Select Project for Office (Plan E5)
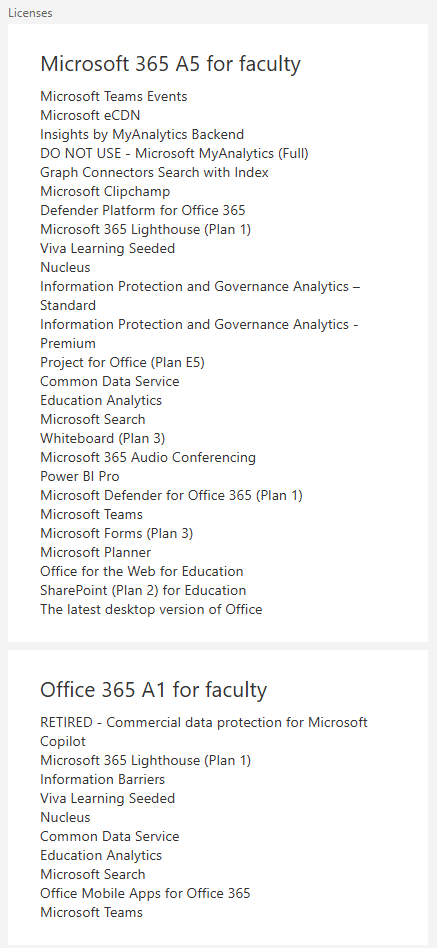 tap(123, 362)
